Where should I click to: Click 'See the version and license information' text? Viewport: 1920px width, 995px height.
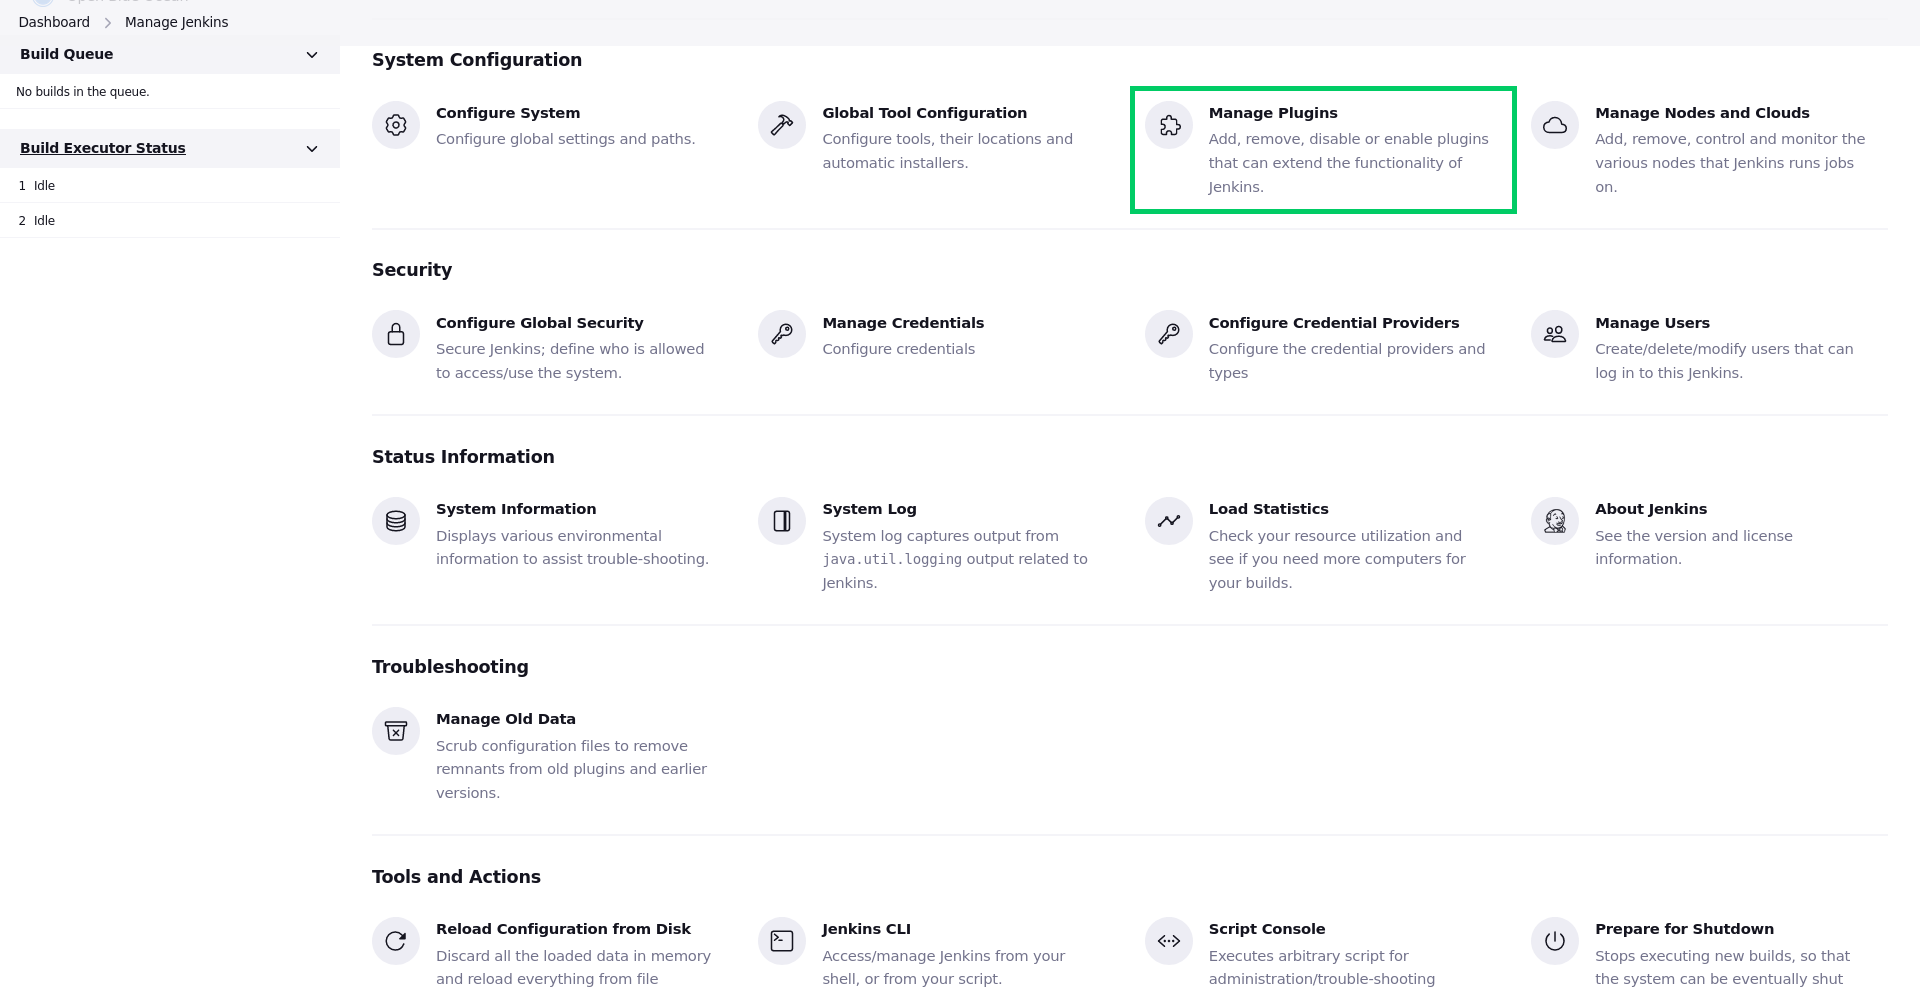click(1693, 547)
